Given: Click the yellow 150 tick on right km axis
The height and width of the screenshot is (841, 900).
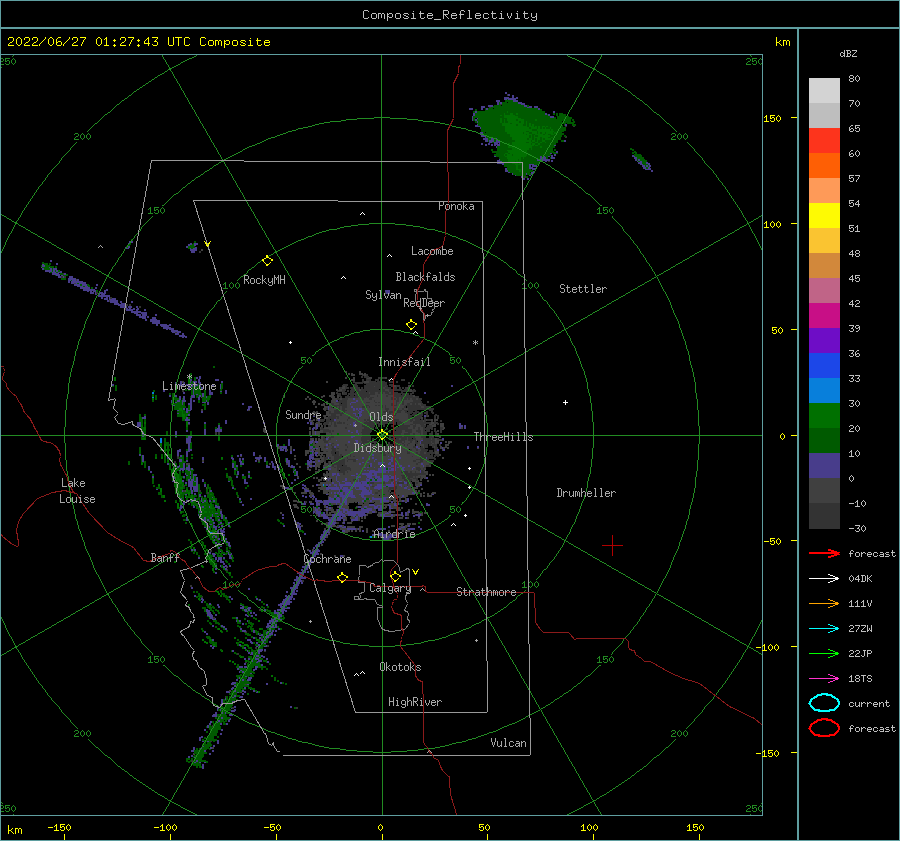Looking at the screenshot, I should coord(772,118).
